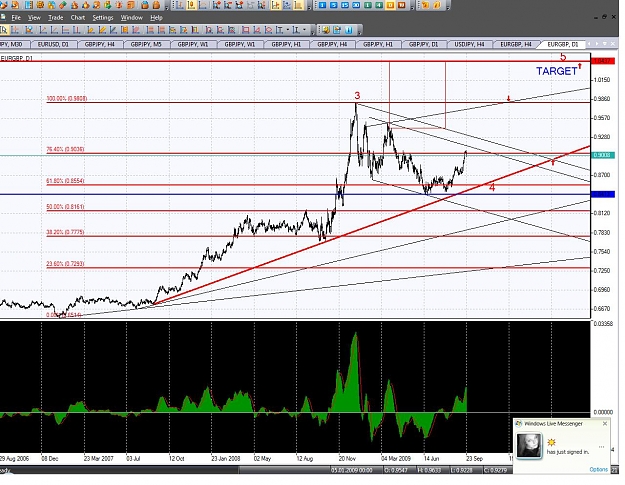625x485 pixels.
Task: Click the clipboard icon beside the info icon
Action: click(337, 30)
